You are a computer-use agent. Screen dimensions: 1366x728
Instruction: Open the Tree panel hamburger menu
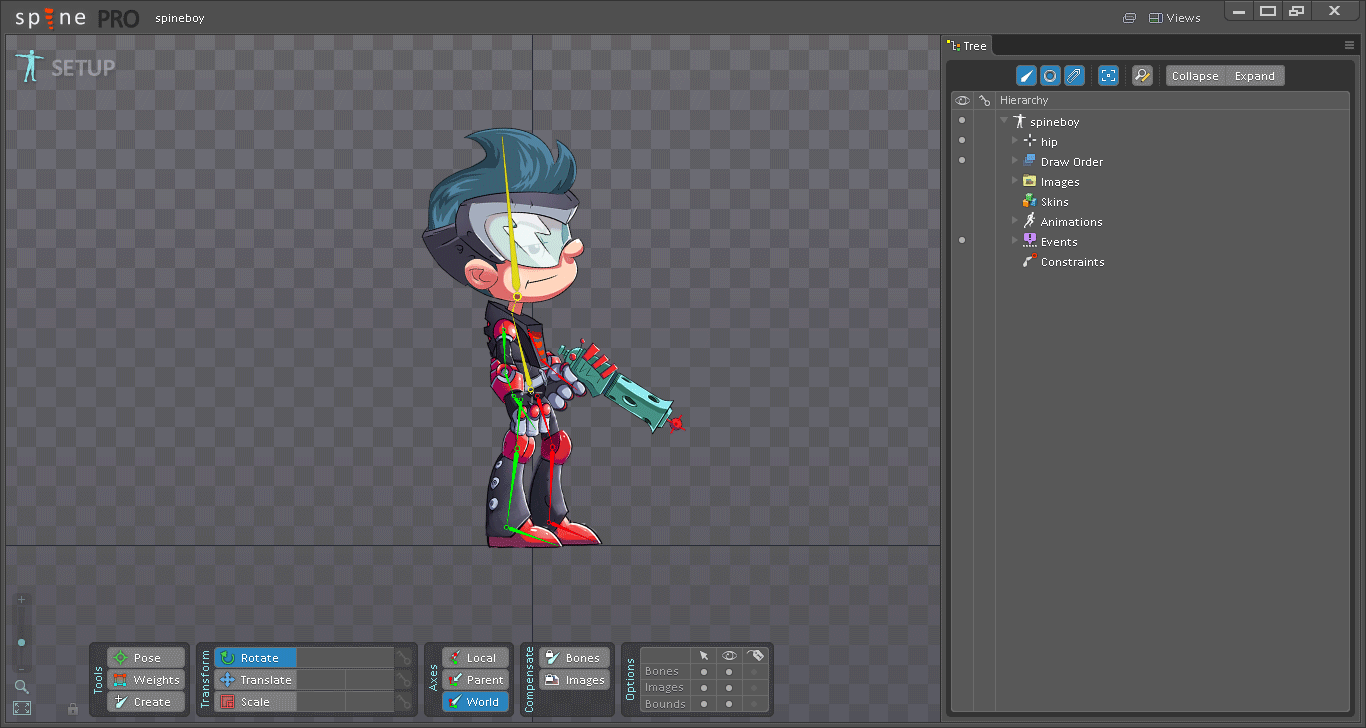pos(1349,45)
